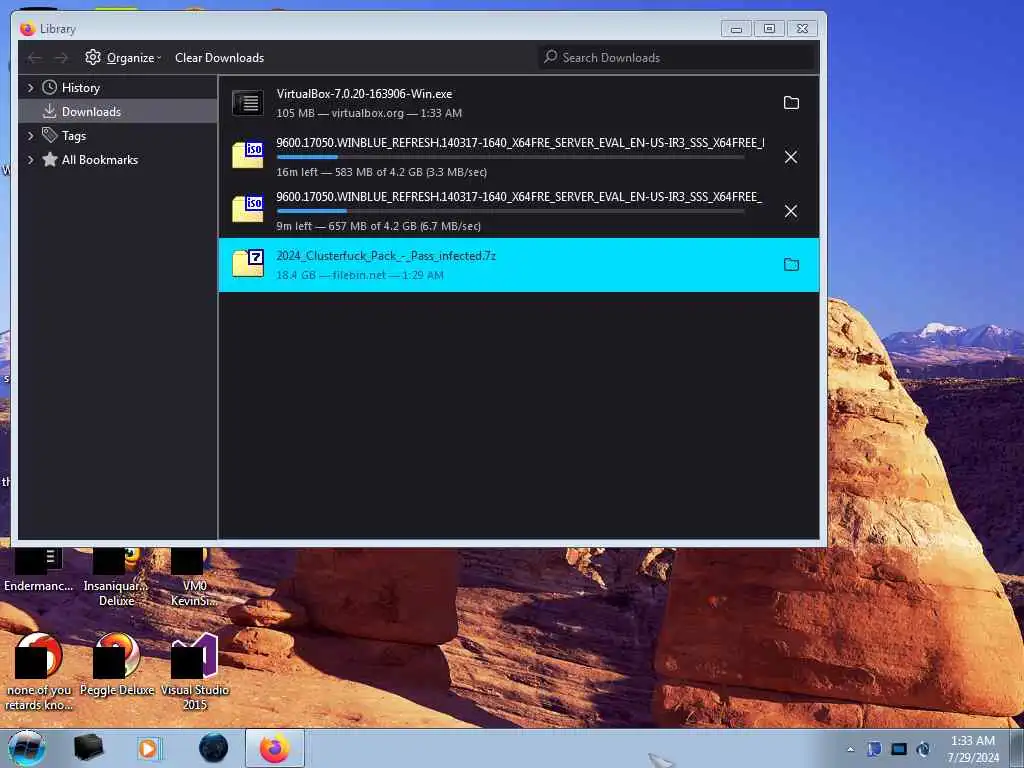This screenshot has height=768, width=1024.
Task: Select Downloads in the sidebar
Action: point(118,111)
